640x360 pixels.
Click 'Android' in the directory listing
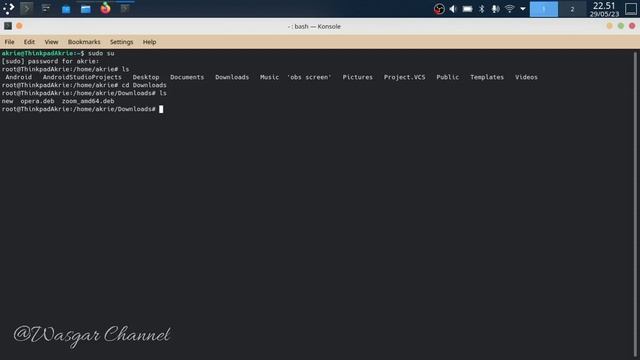(x=18, y=77)
